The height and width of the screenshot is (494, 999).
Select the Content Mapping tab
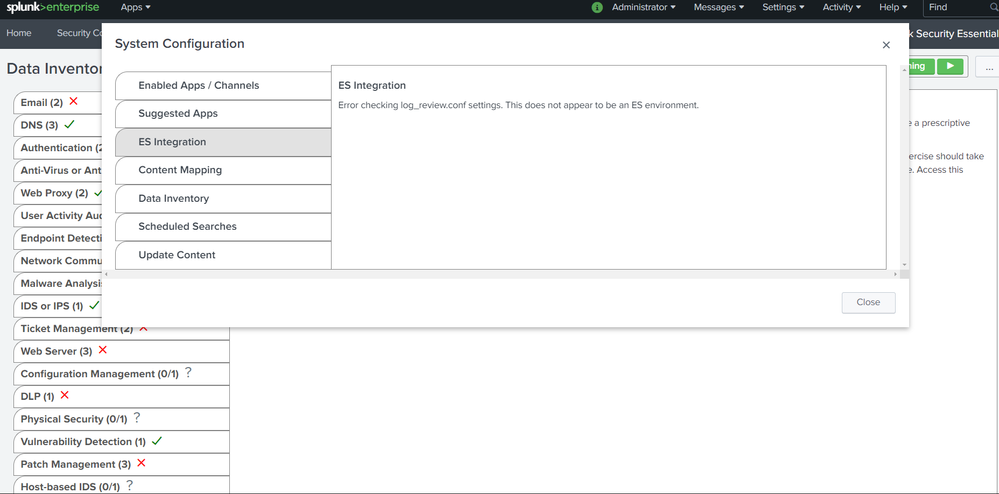223,170
